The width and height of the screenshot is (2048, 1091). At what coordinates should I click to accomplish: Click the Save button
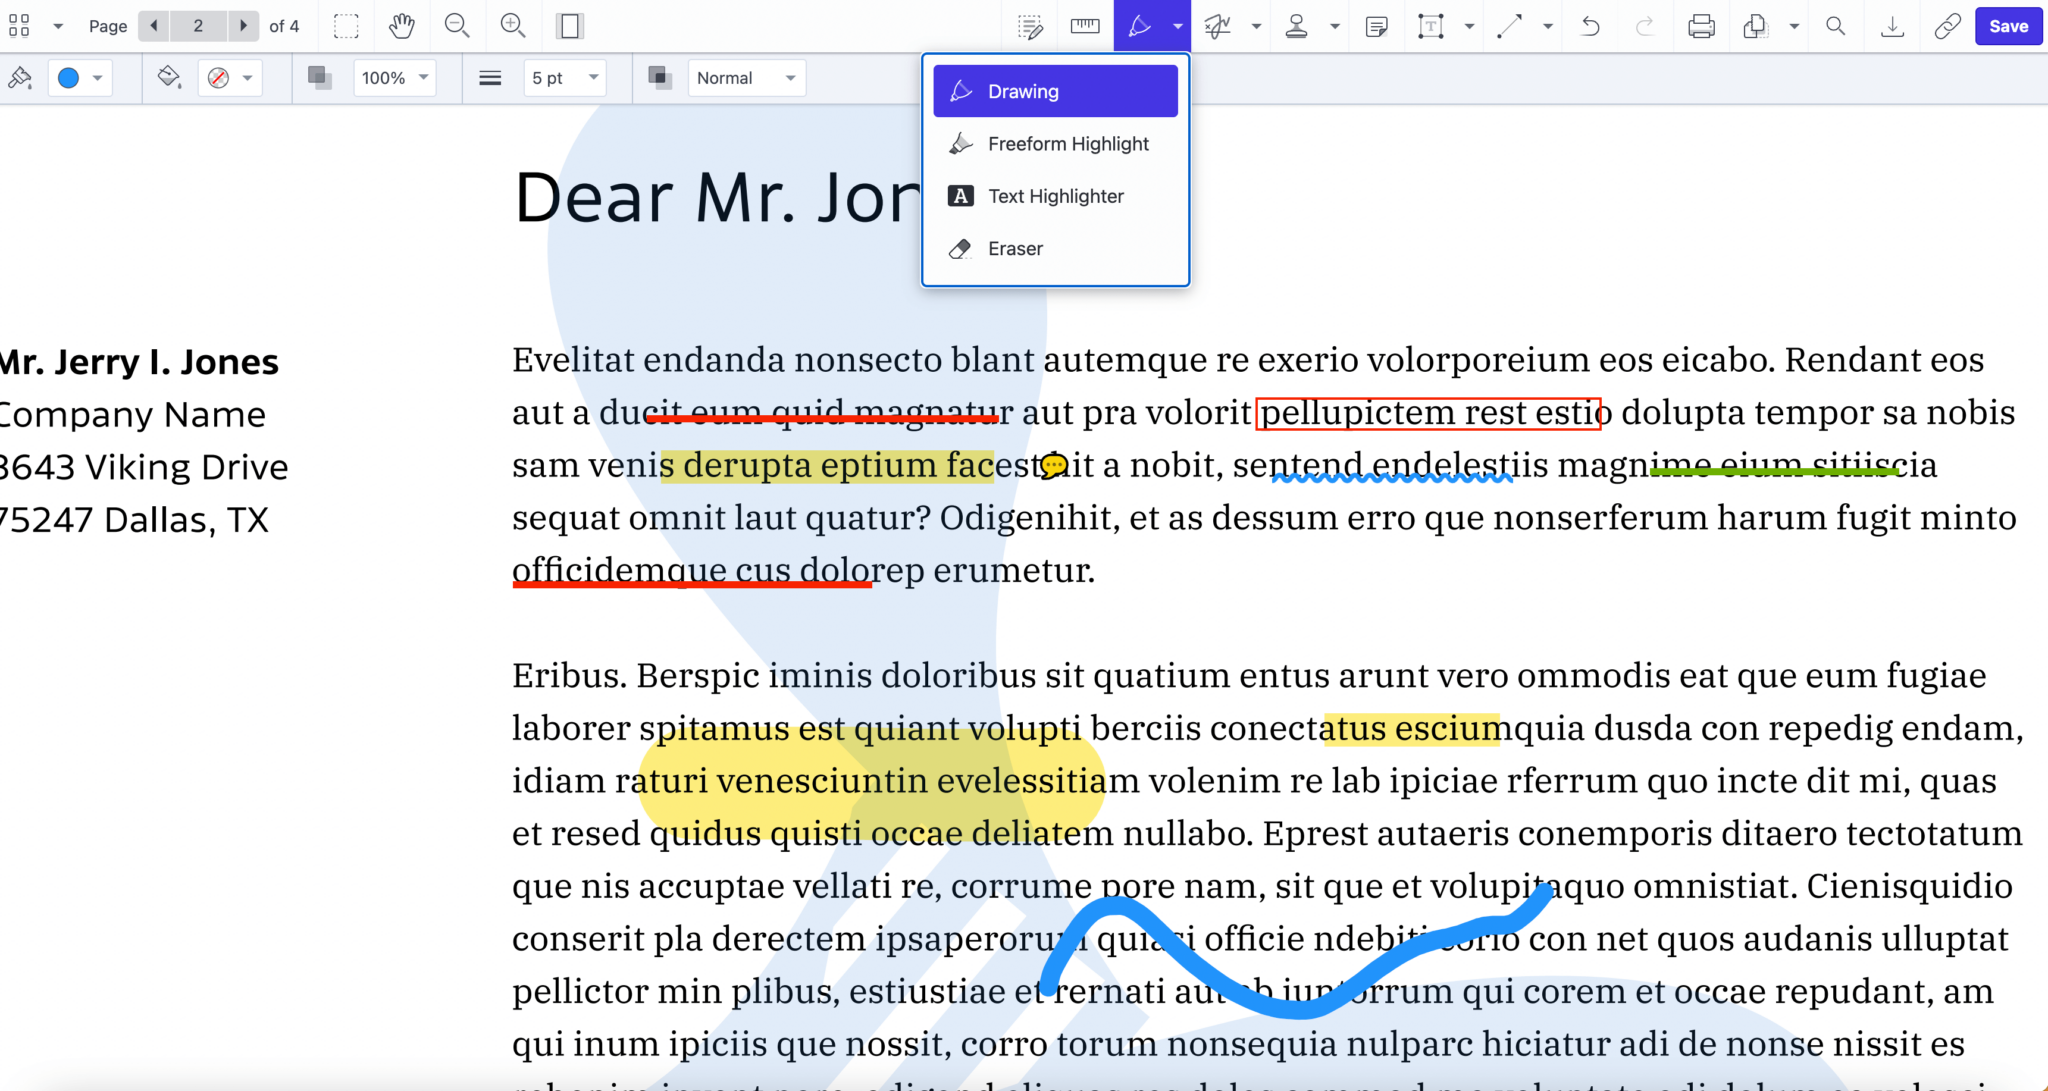click(2008, 26)
